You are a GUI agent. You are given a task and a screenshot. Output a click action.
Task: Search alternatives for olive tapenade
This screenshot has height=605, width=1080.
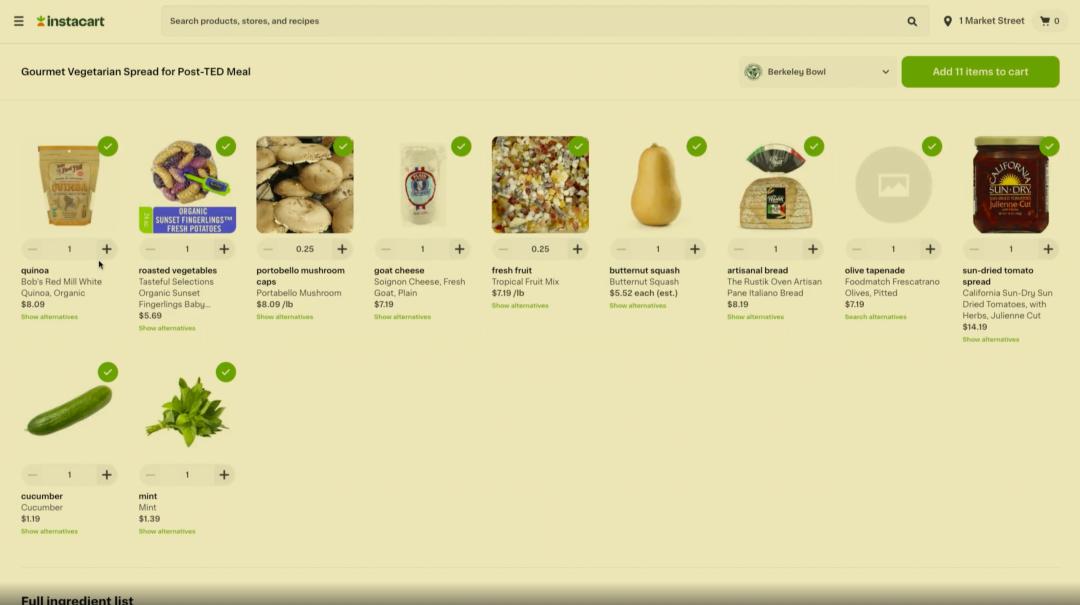875,317
